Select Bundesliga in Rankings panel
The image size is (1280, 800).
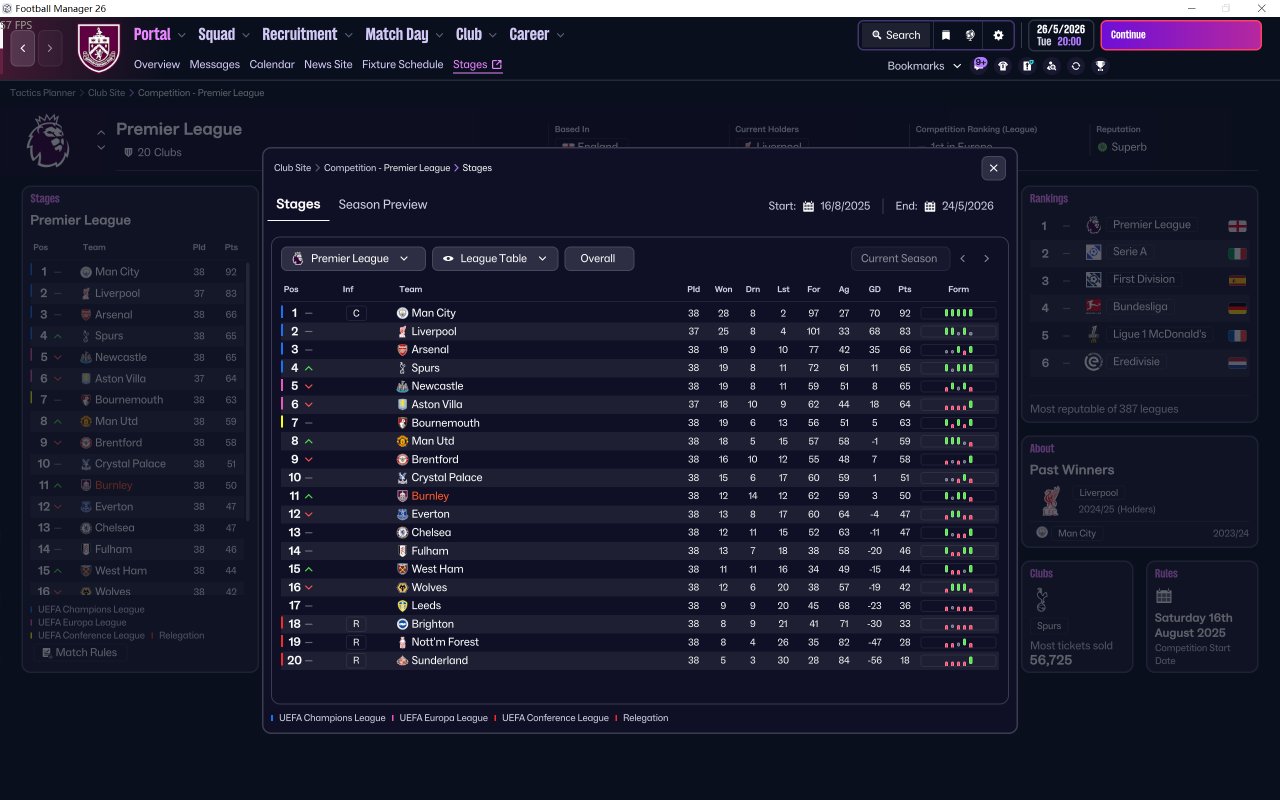1139,307
